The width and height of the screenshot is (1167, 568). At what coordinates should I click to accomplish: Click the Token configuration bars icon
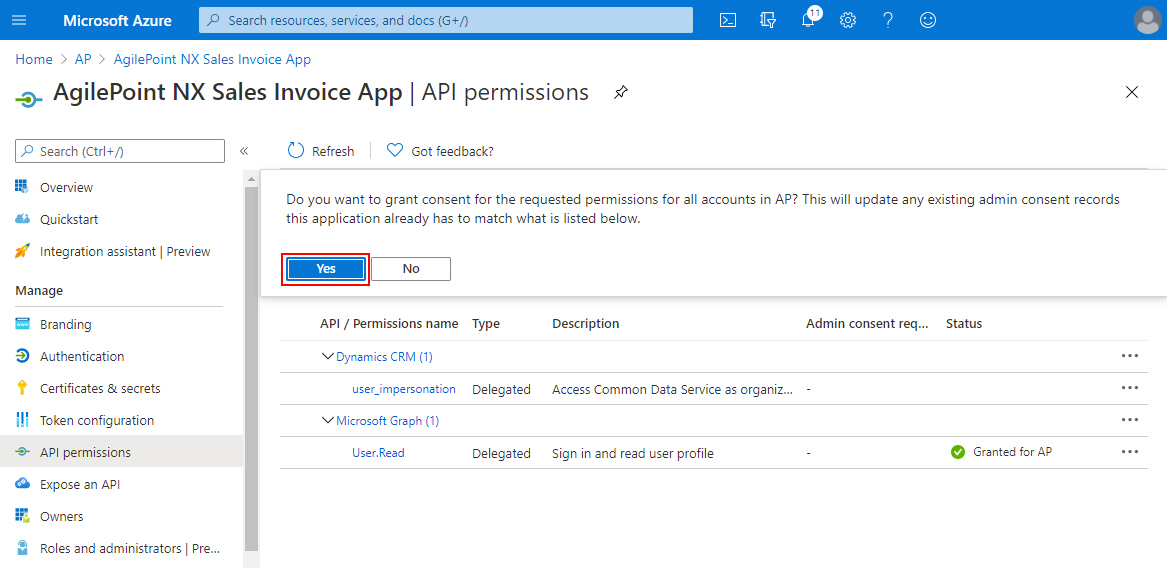point(22,420)
